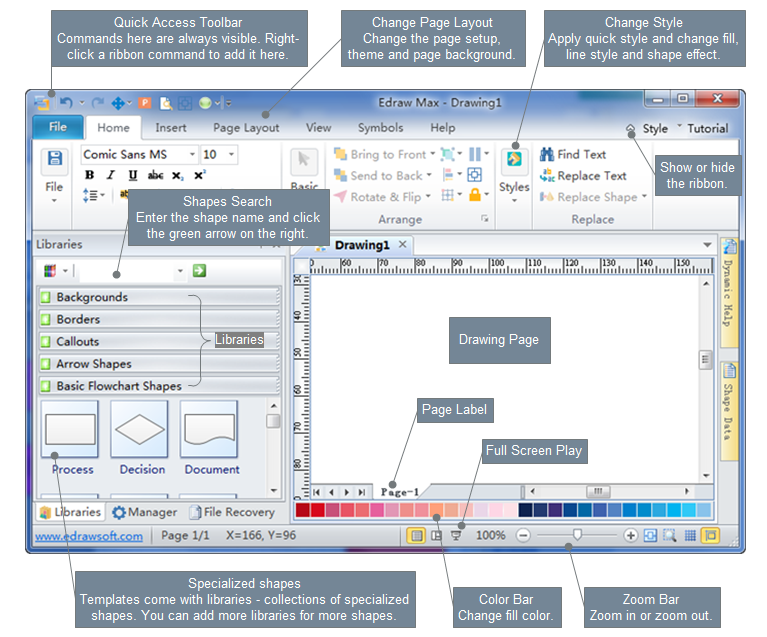Open the document tab list dropdown arrow
Viewport: 767px width, 637px height.
coord(707,245)
